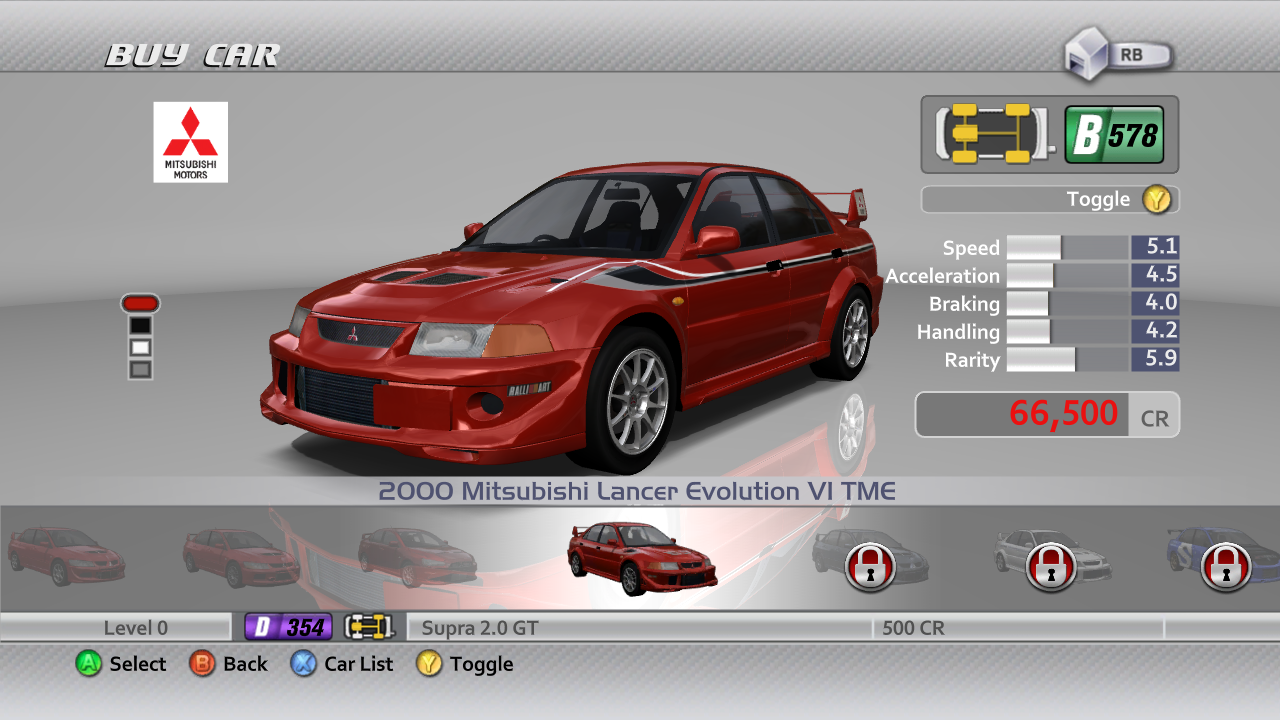Toggle the stats panel view
This screenshot has width=1280, height=720.
[1050, 199]
